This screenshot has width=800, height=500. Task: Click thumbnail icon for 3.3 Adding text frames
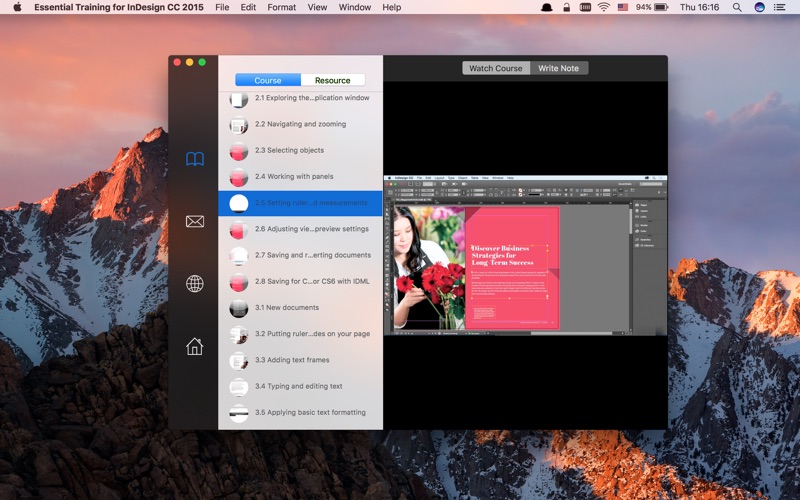tap(238, 361)
